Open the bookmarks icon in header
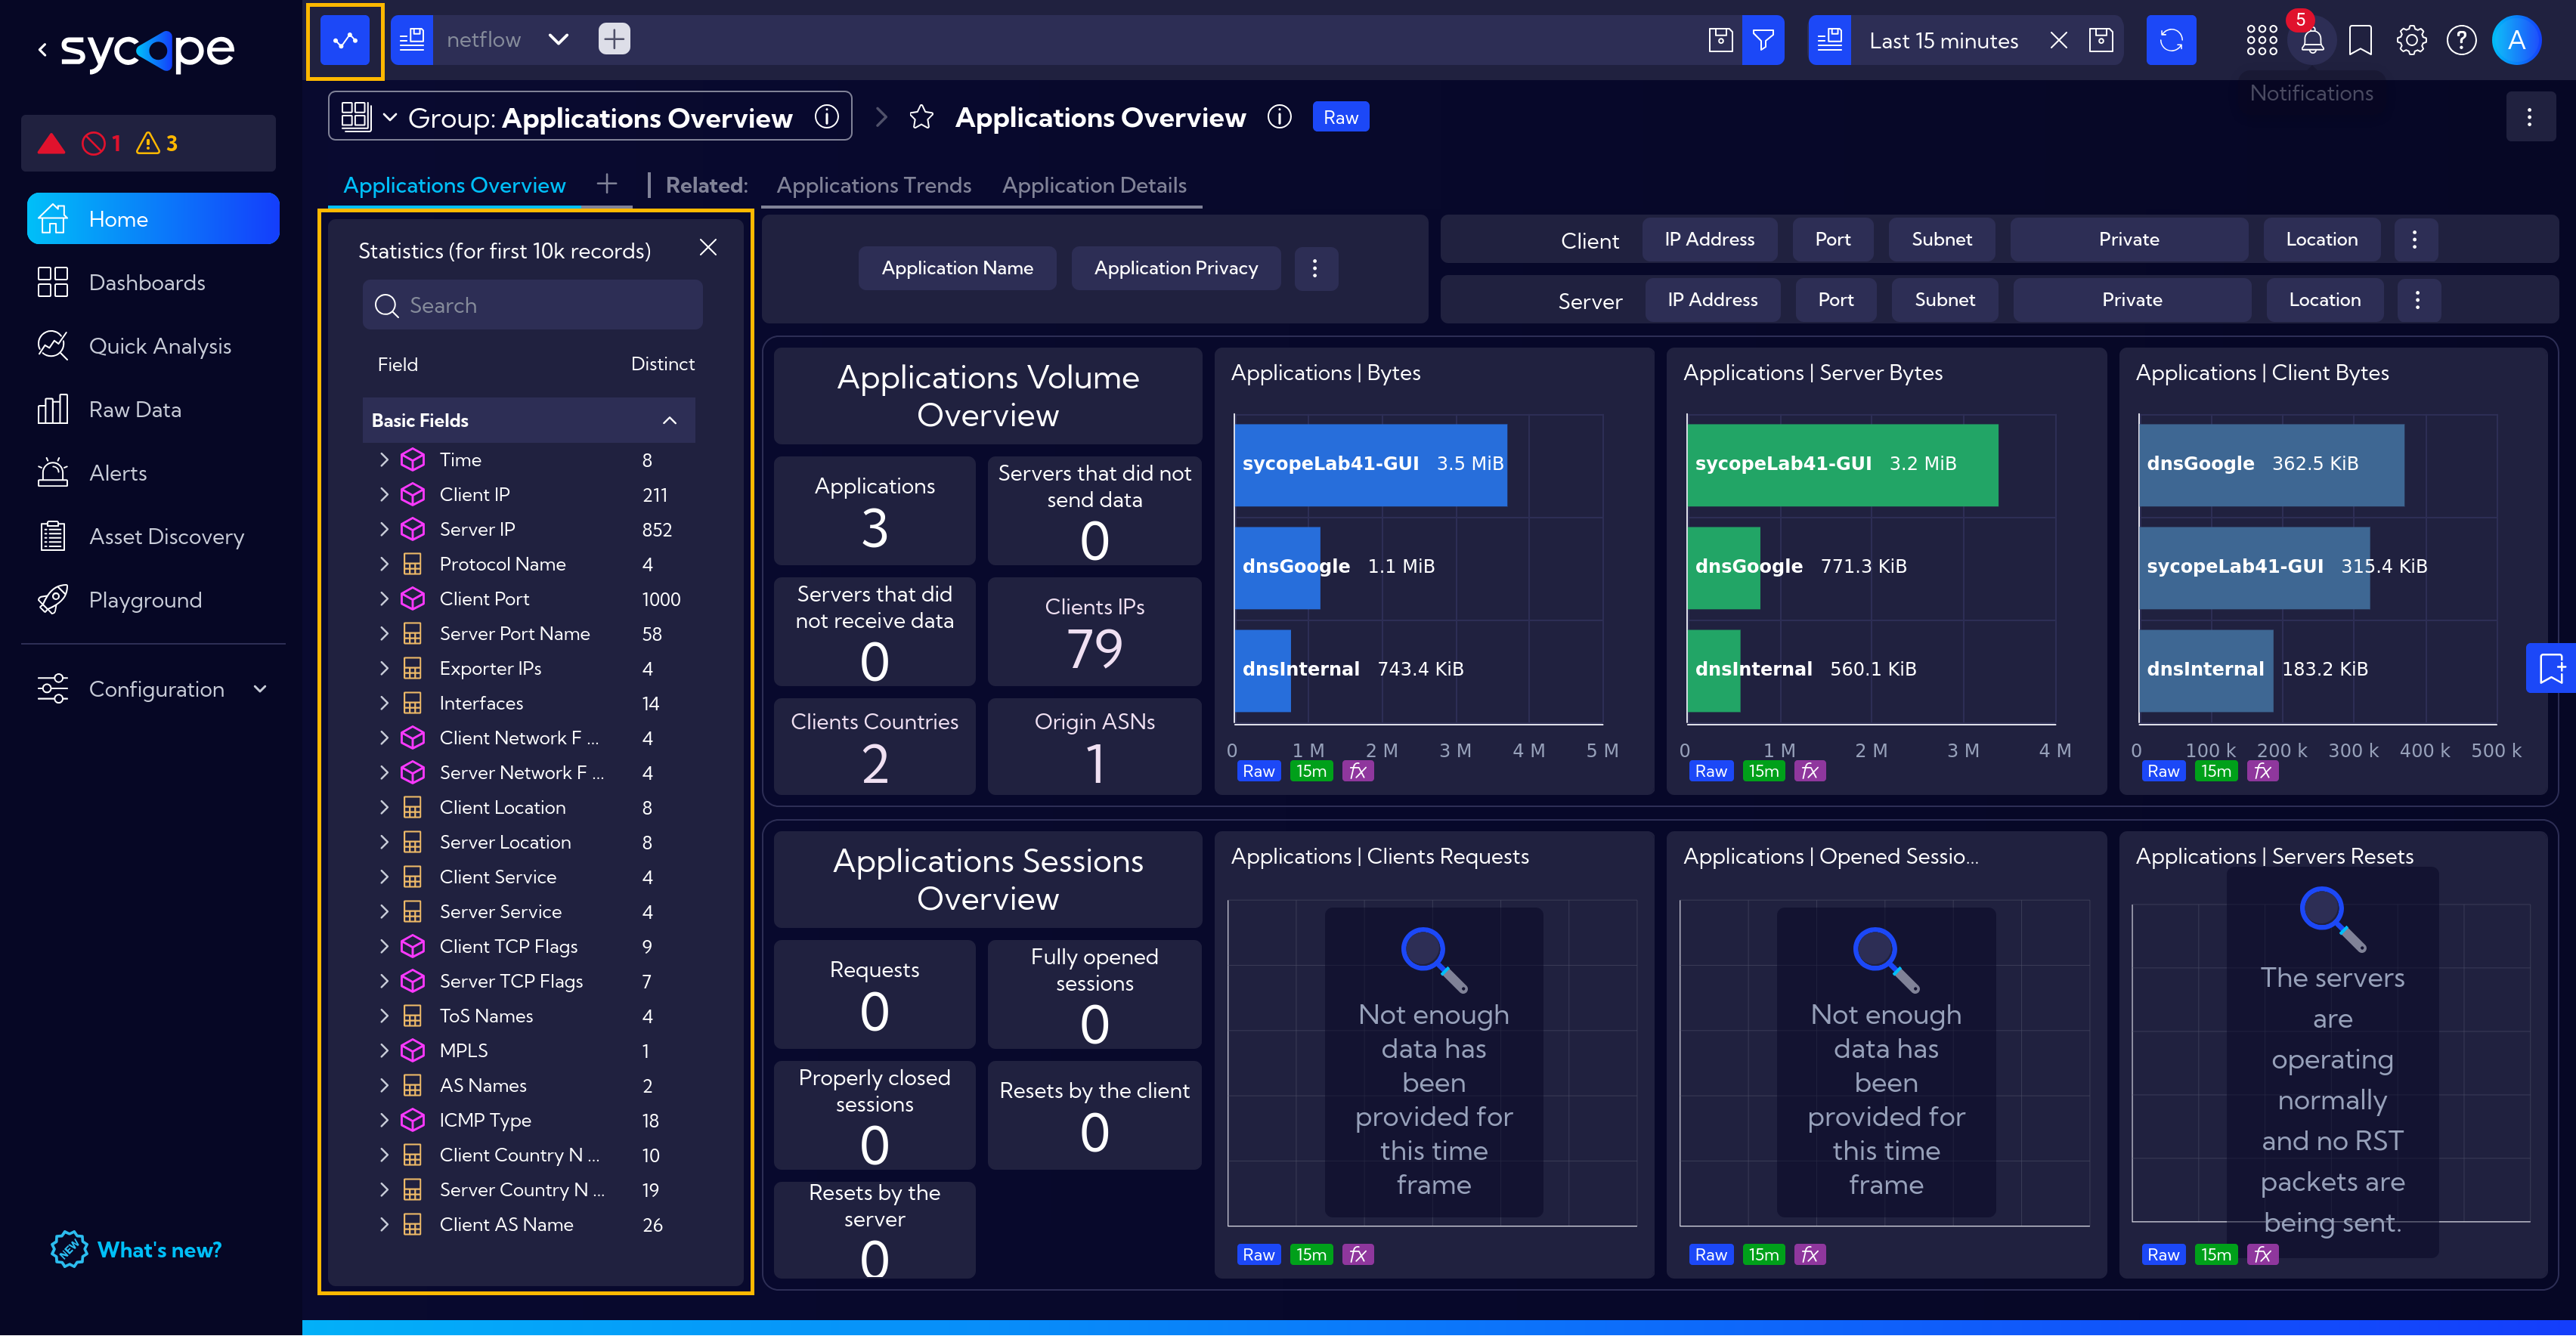 (2360, 41)
